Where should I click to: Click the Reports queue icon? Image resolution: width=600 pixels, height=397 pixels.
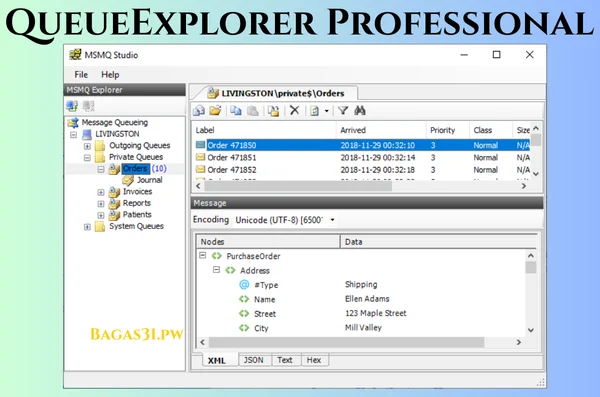point(114,203)
